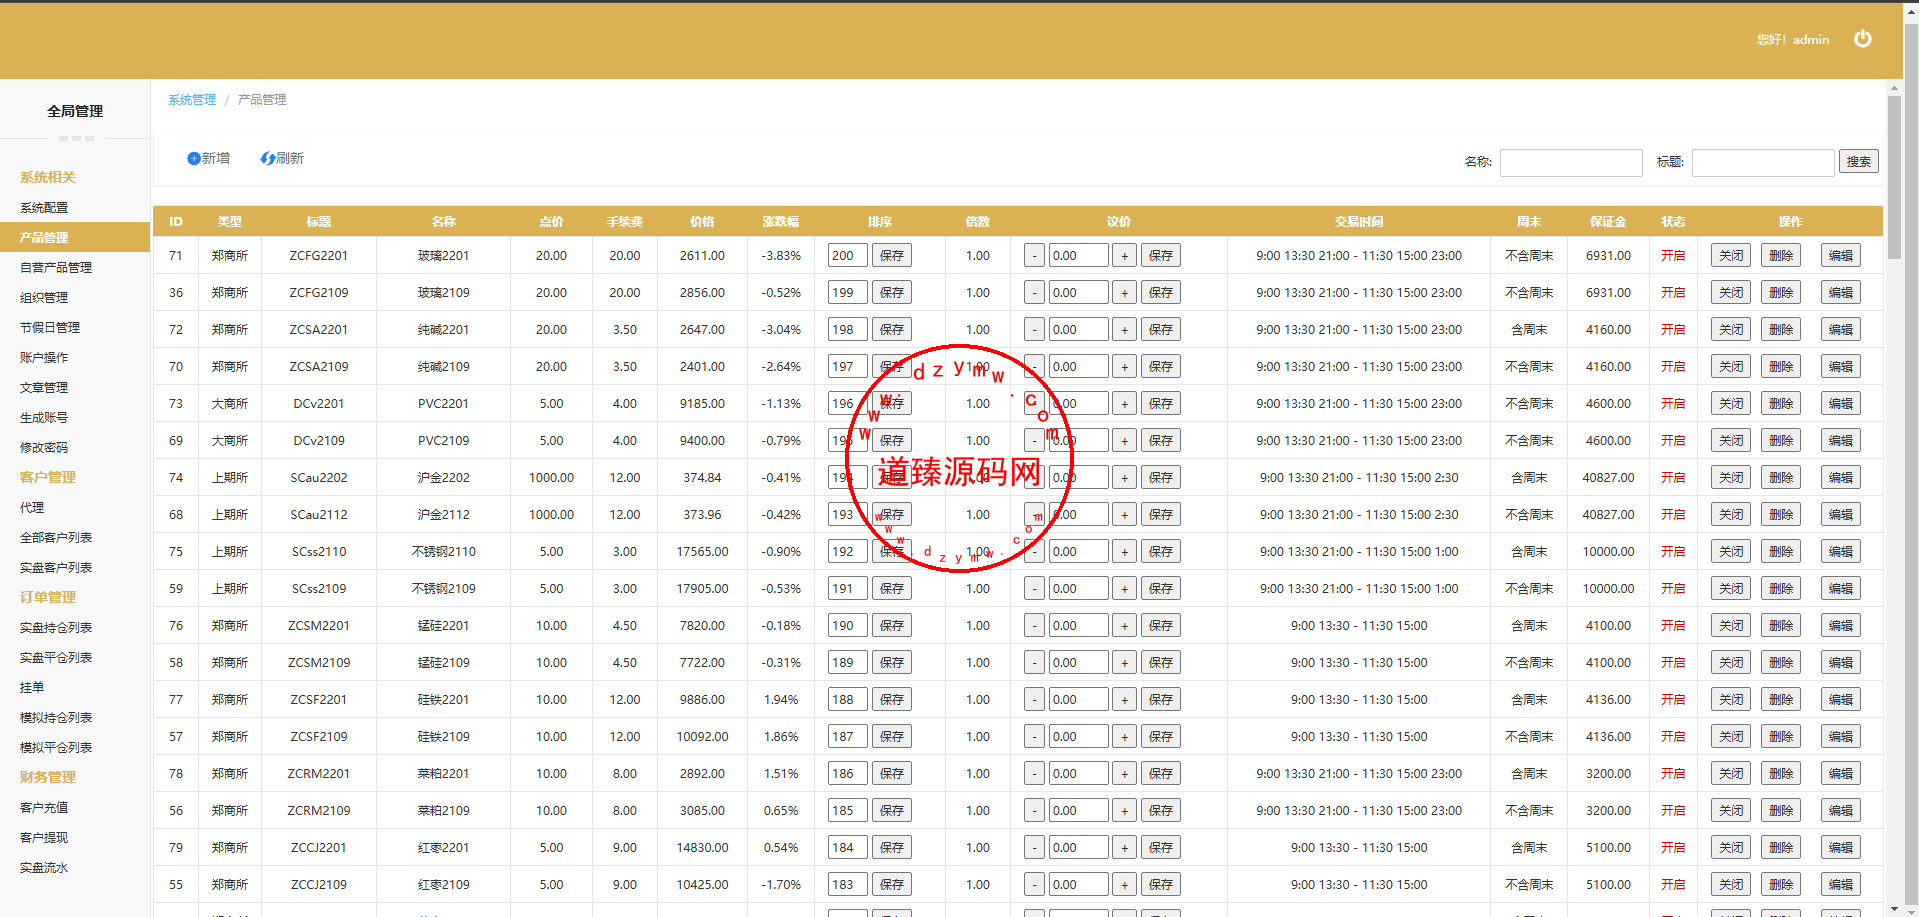Edit product PVC2109
1919x917 pixels.
(1840, 441)
